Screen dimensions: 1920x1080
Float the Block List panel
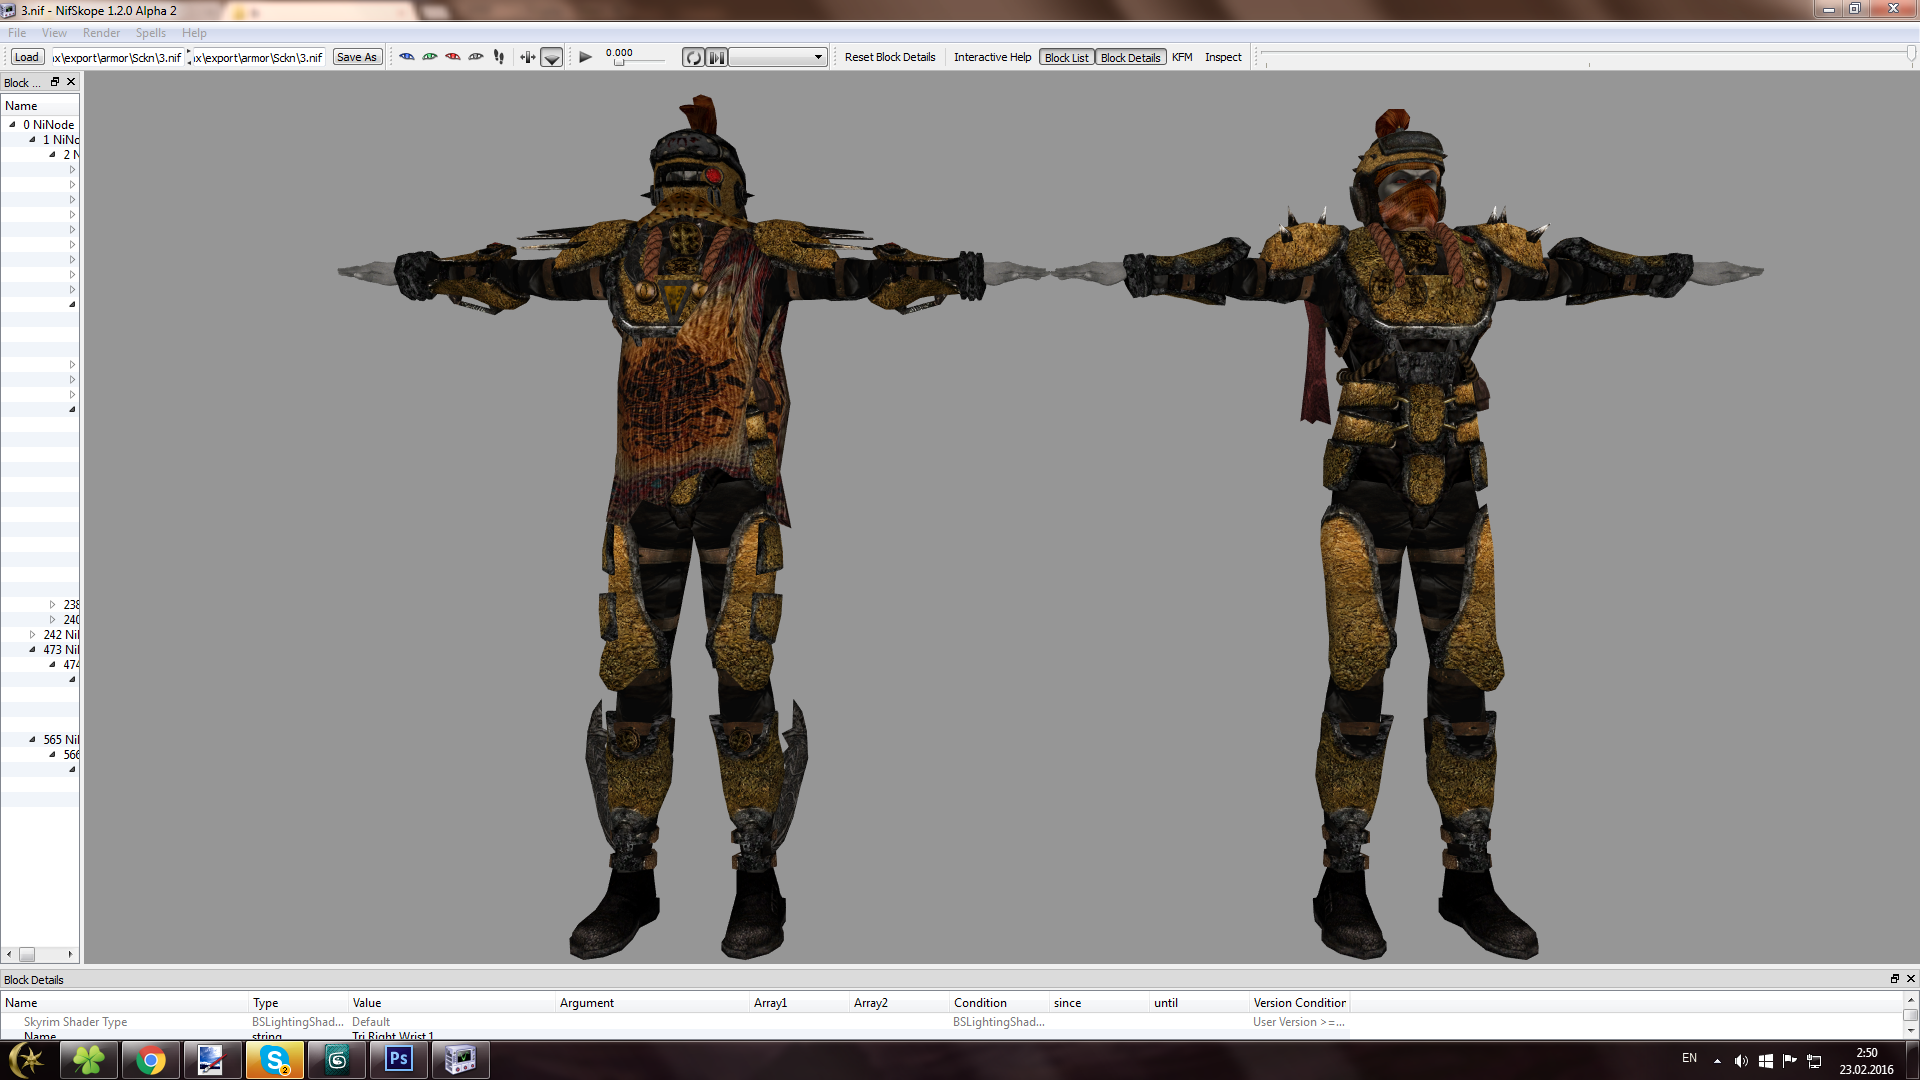pyautogui.click(x=55, y=82)
